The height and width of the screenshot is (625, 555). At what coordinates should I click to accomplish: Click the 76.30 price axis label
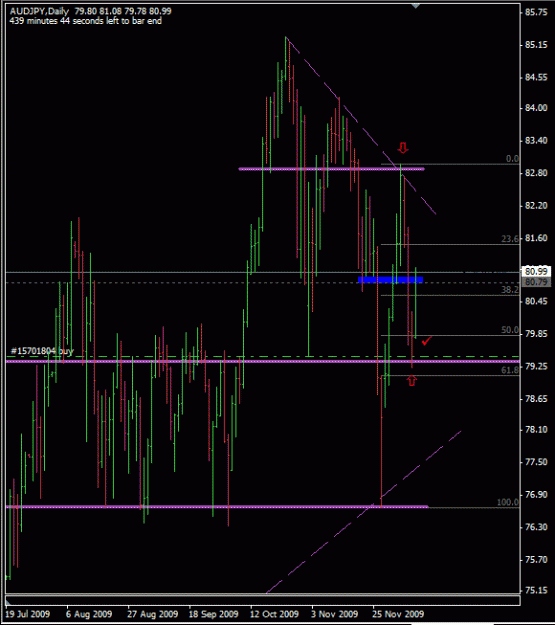[536, 527]
